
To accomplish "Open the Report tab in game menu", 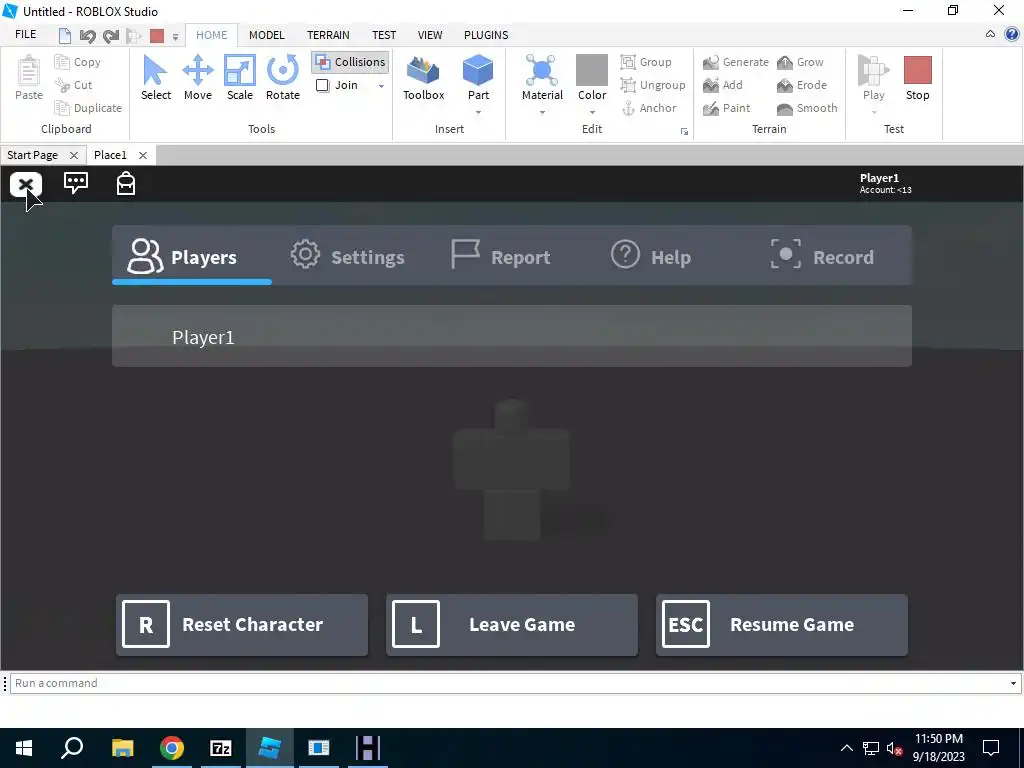I will 500,257.
